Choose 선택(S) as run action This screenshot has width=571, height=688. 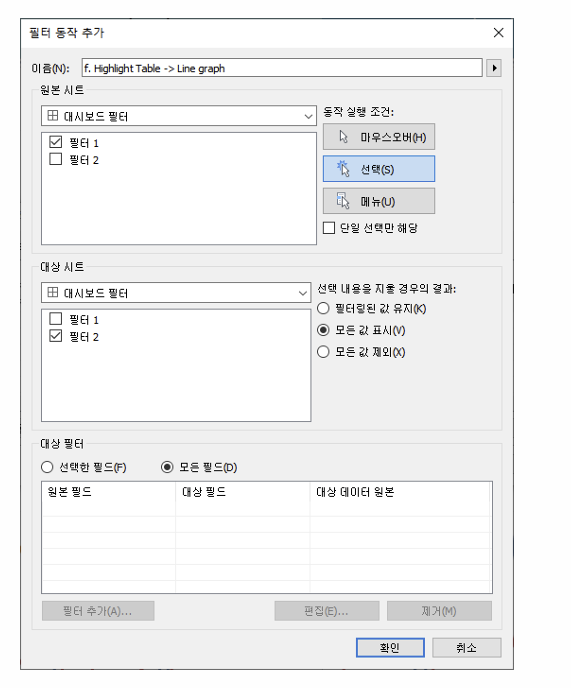pos(379,169)
